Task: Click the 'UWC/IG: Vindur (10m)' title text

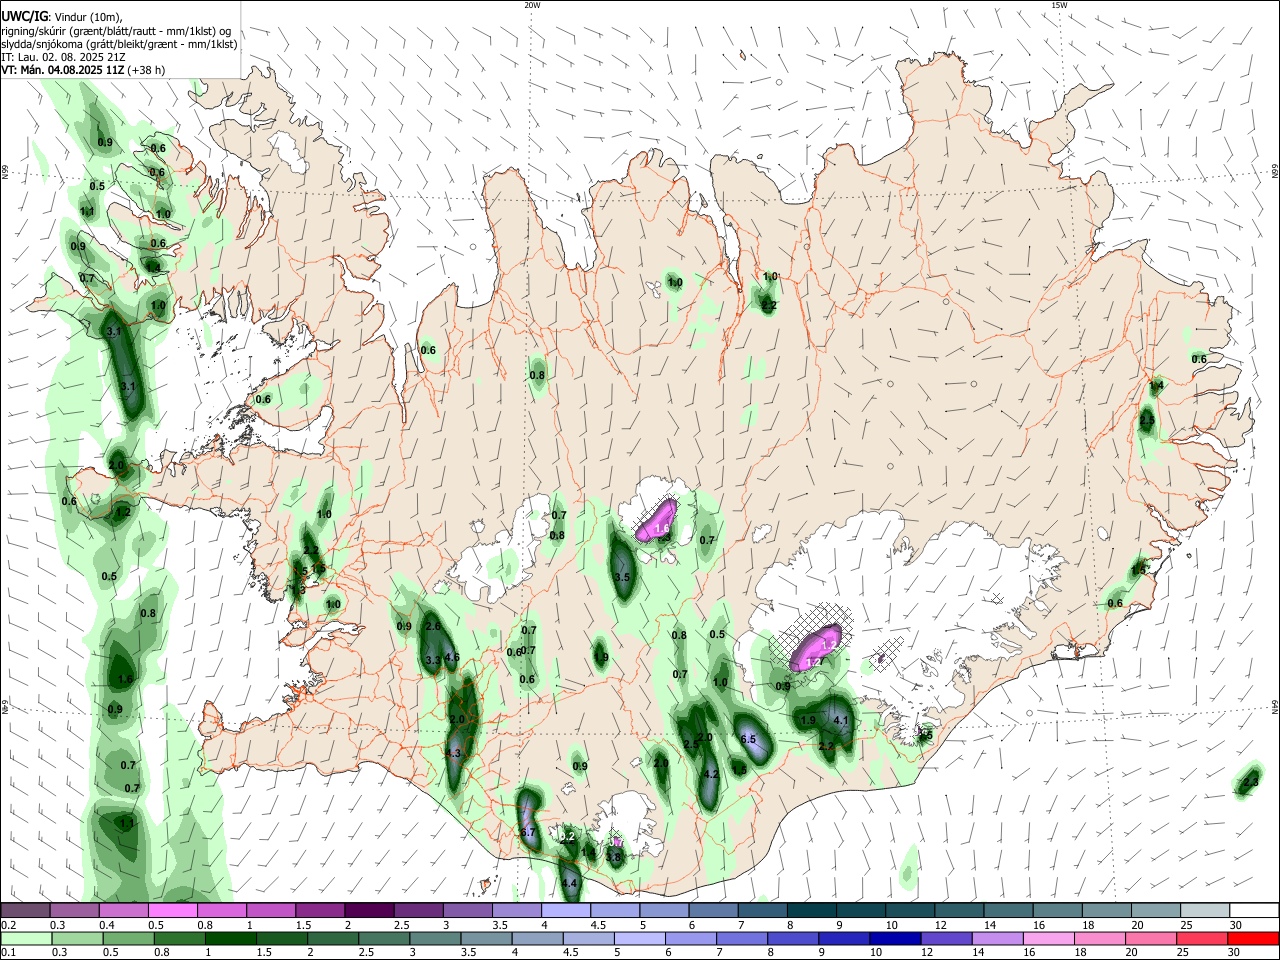Action: 61,17
